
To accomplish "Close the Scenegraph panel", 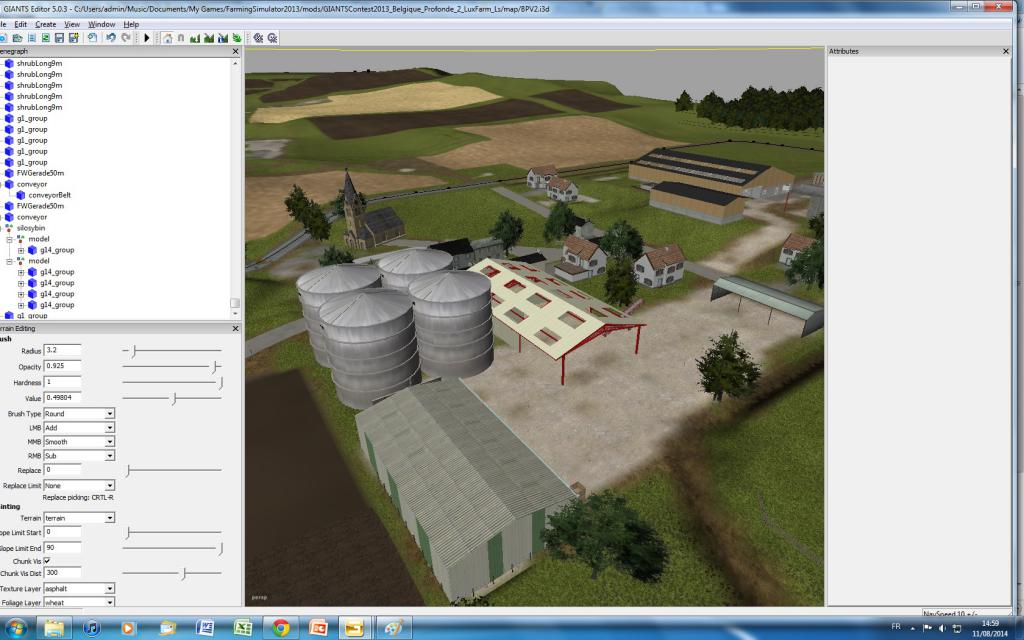I will (235, 51).
